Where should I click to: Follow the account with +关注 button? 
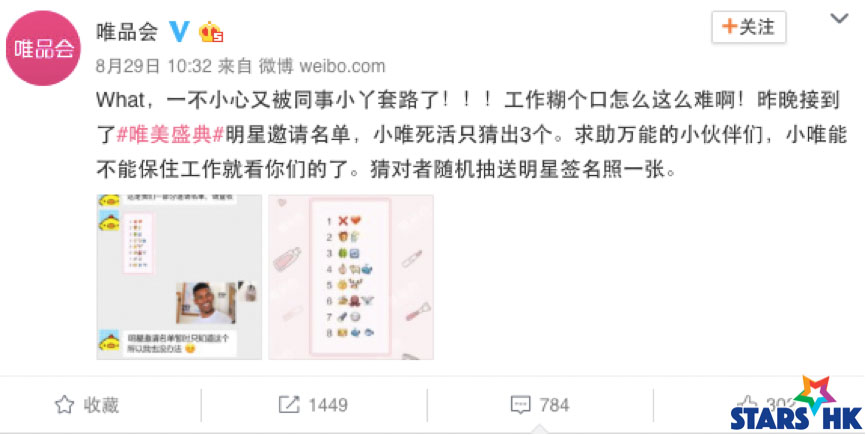coord(749,26)
